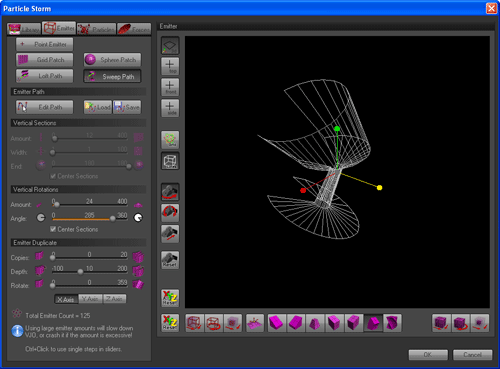Load an emitter path
Image resolution: width=500 pixels, height=369 pixels.
pyautogui.click(x=98, y=107)
